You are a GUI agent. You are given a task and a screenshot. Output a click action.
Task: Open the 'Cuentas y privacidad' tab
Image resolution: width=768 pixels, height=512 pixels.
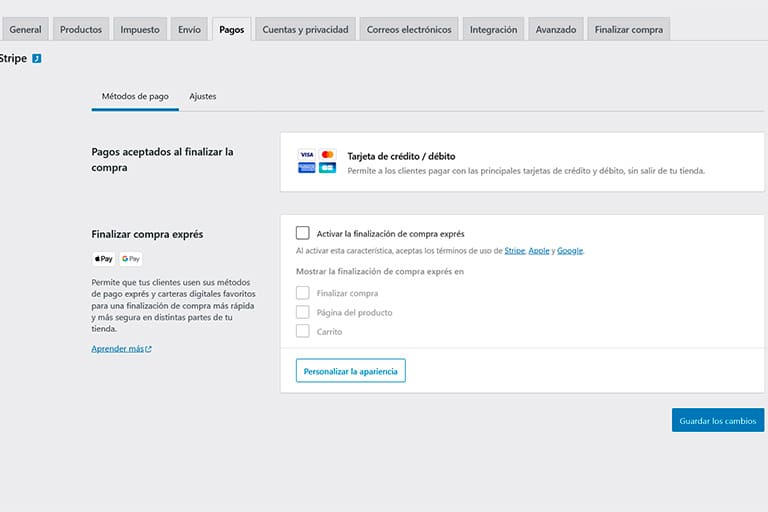point(305,29)
